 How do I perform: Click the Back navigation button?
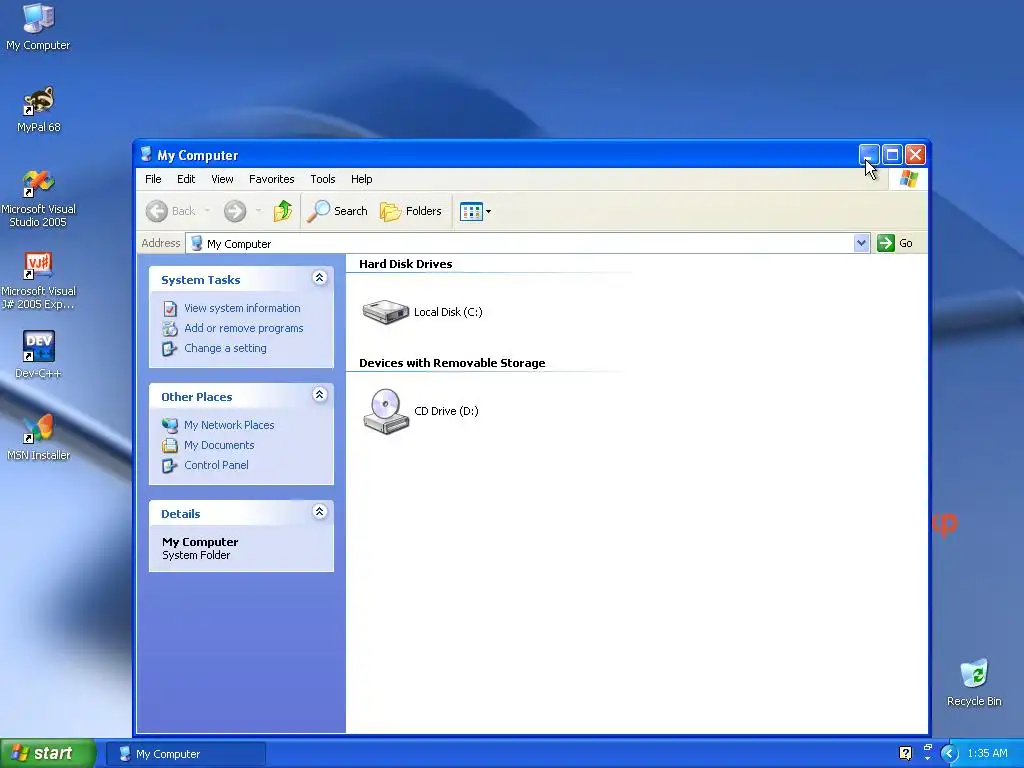coord(170,211)
